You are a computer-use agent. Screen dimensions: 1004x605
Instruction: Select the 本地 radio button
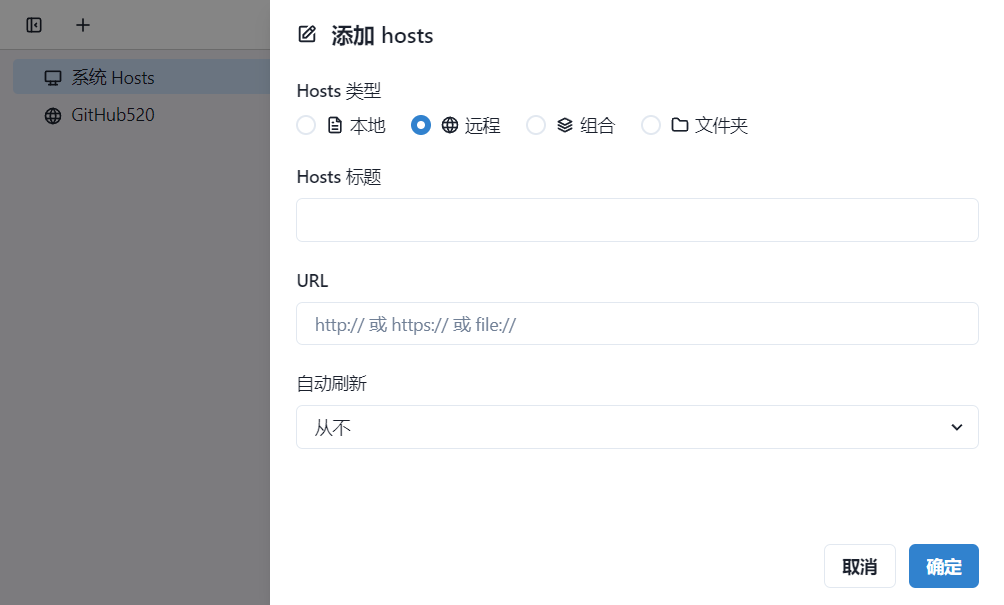click(x=306, y=125)
